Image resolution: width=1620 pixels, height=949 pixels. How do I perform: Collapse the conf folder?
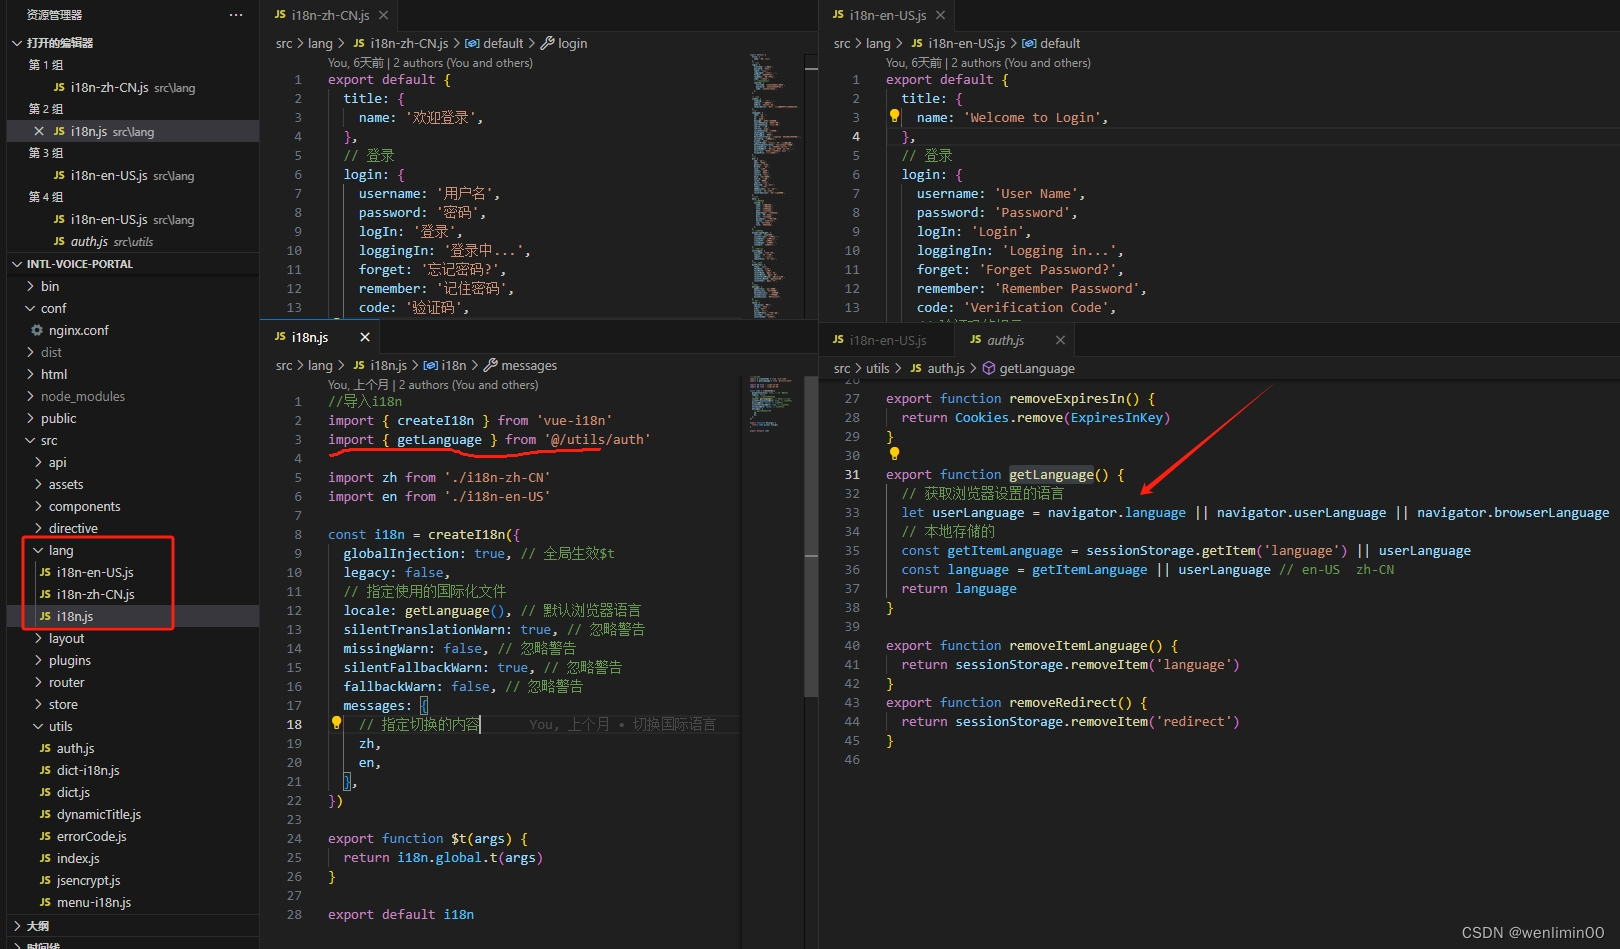[x=31, y=308]
